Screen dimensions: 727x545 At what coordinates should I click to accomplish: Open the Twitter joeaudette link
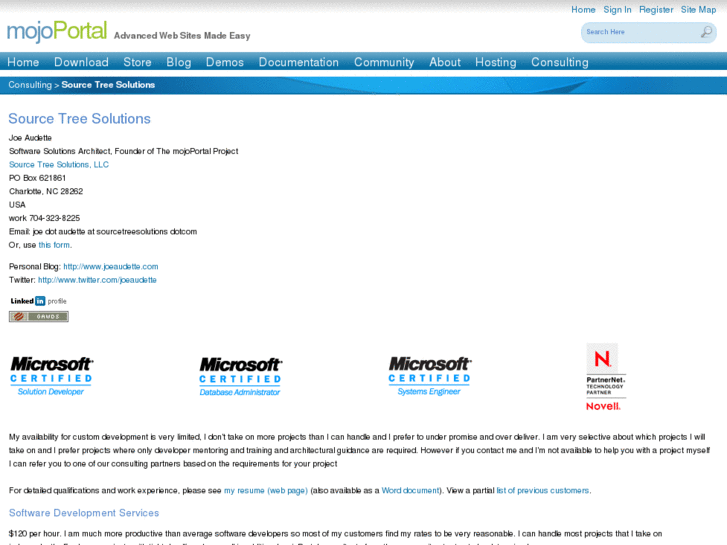click(97, 280)
